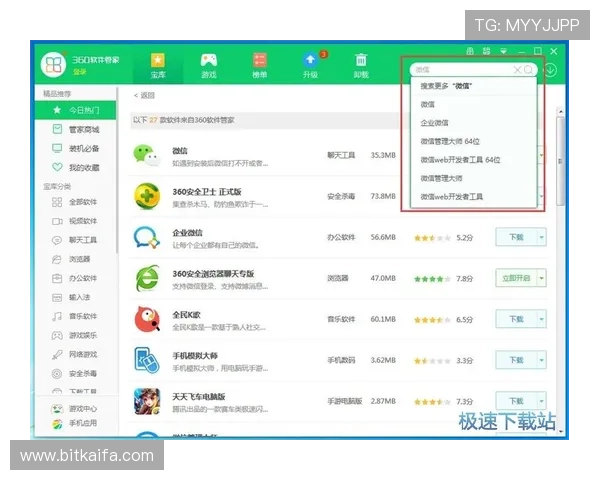Open the 聊天工具 category

click(x=75, y=240)
